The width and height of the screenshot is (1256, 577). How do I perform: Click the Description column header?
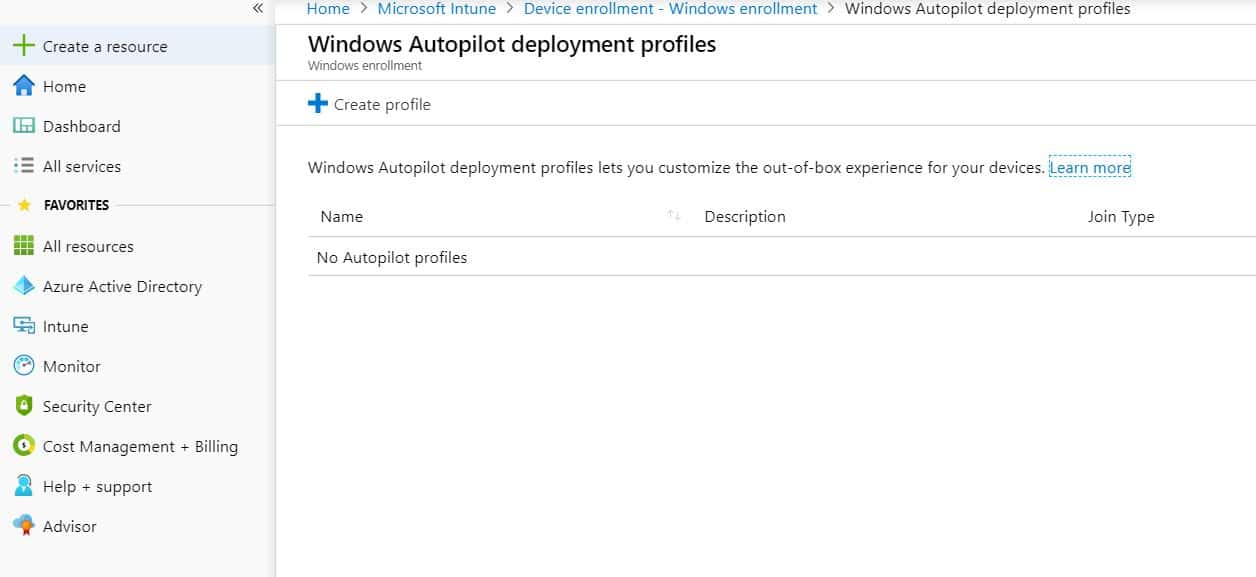745,216
